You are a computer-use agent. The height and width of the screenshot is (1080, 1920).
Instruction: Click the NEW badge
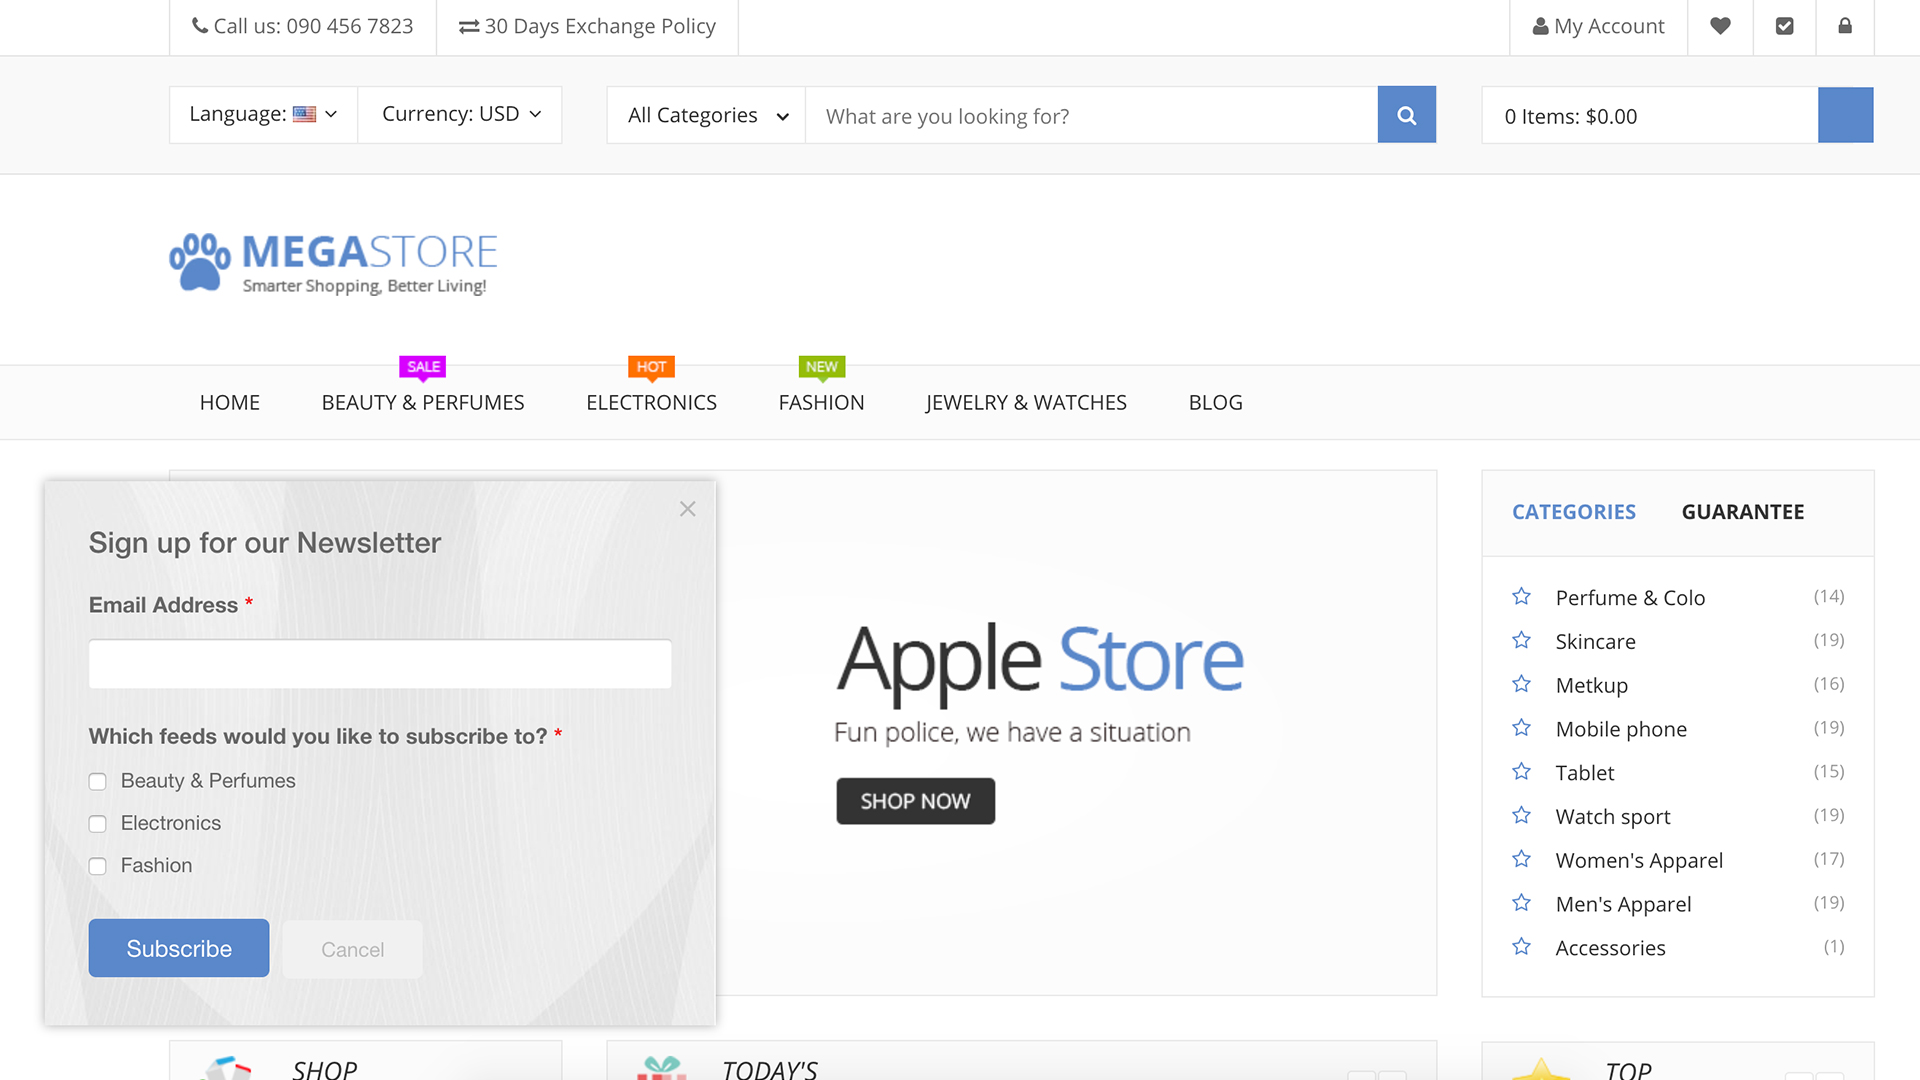[822, 367]
